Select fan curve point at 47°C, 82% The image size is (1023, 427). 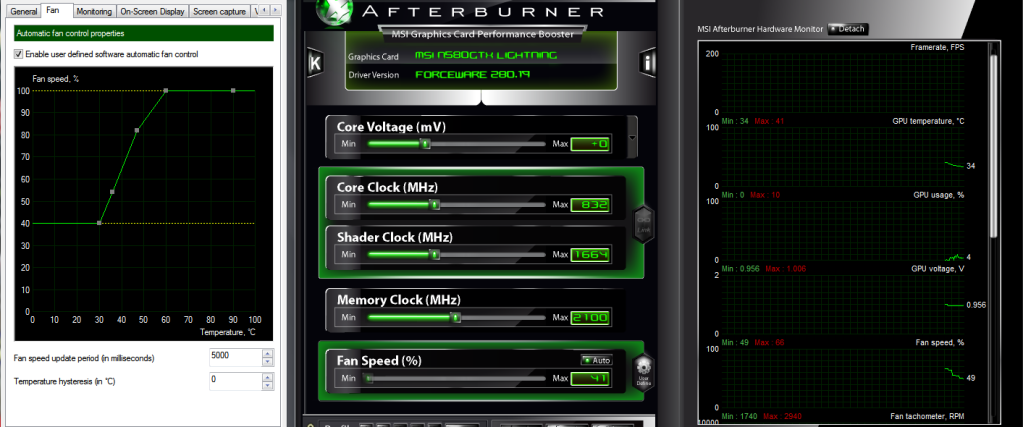click(x=137, y=131)
